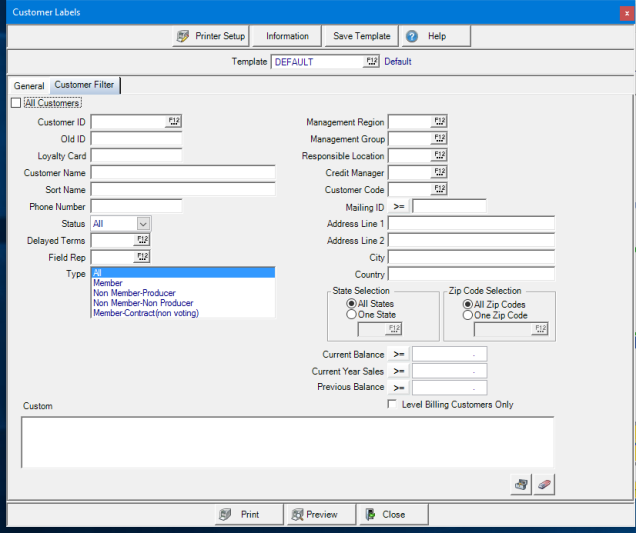636x533 pixels.
Task: Choose the One Zip Code option
Action: (467, 314)
